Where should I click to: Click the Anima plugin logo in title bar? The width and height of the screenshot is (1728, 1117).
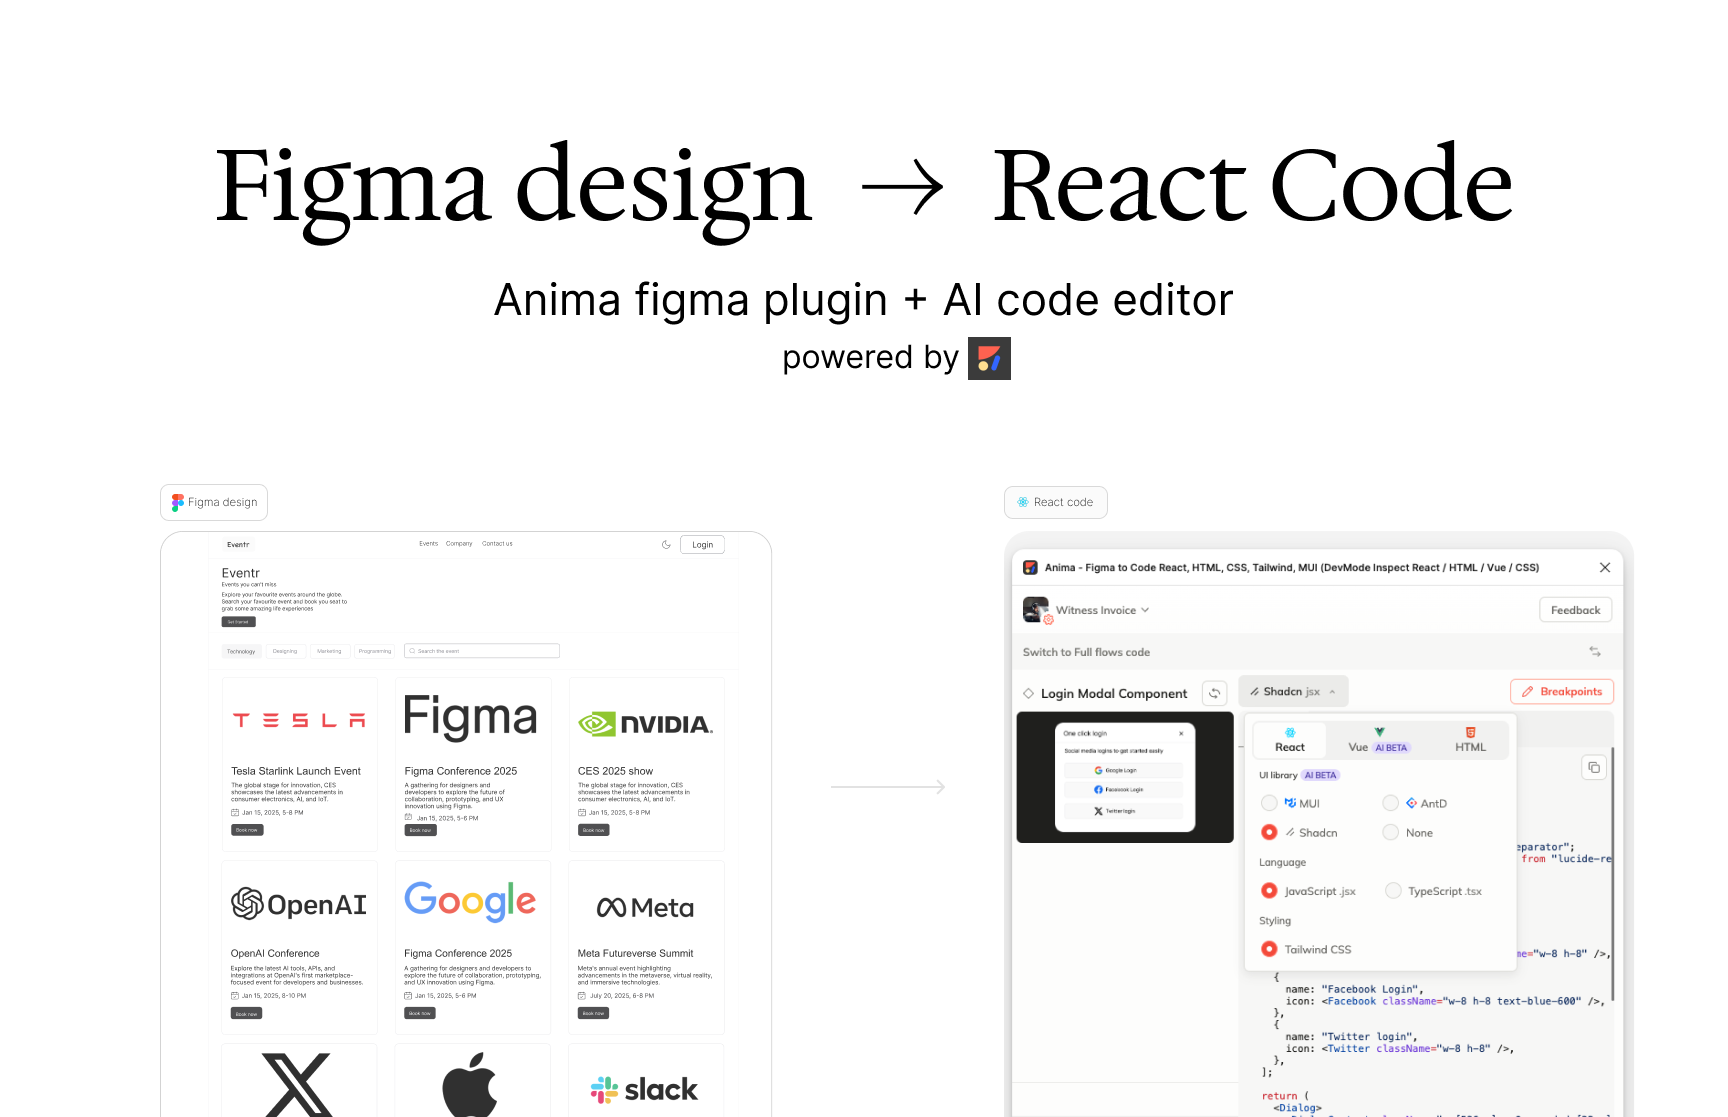tap(1030, 567)
